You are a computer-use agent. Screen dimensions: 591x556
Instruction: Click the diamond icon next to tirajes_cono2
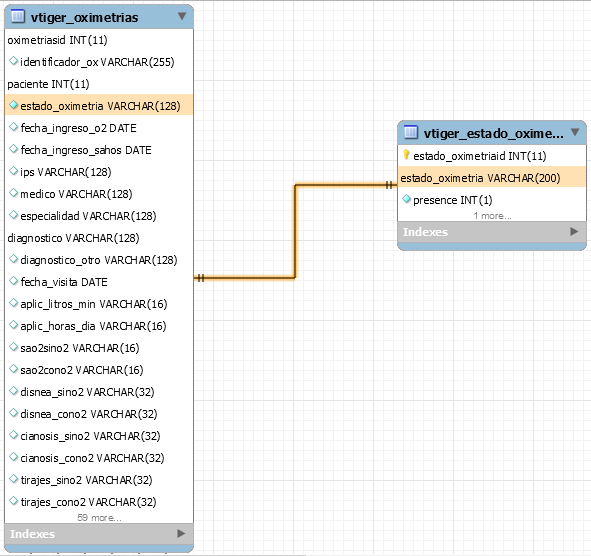click(14, 501)
